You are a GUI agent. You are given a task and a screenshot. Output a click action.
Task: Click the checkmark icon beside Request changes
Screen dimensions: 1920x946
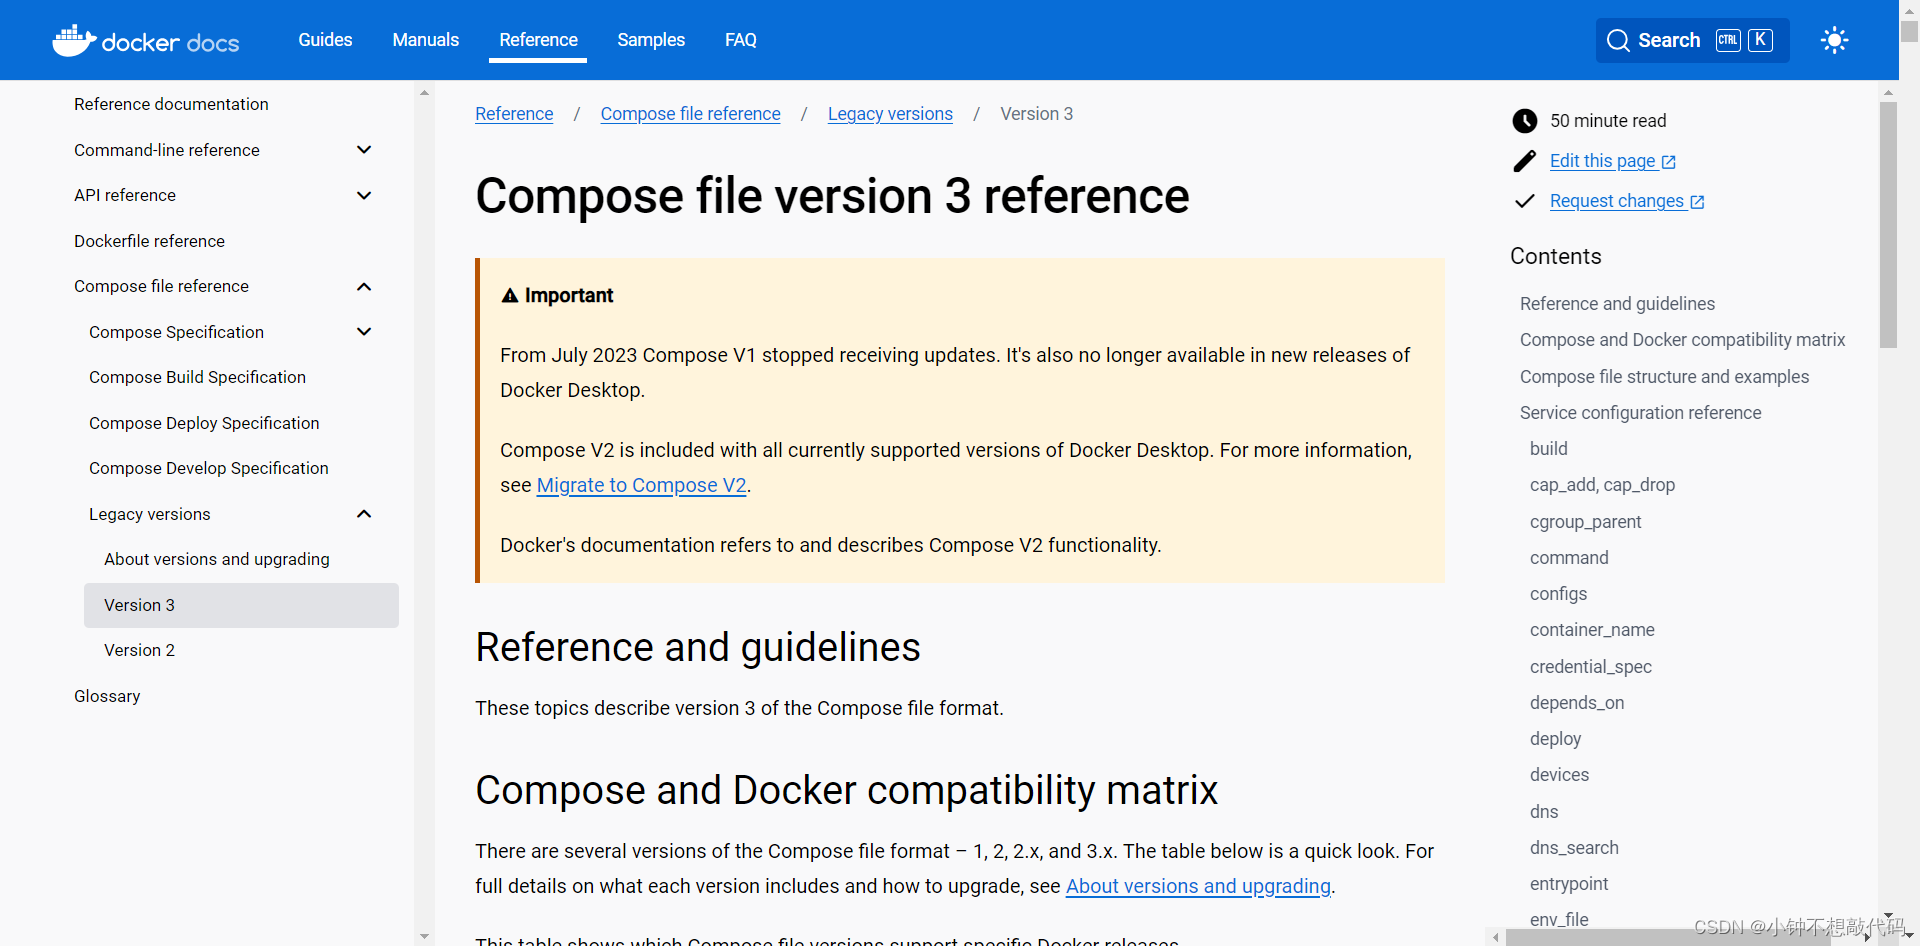click(x=1524, y=201)
